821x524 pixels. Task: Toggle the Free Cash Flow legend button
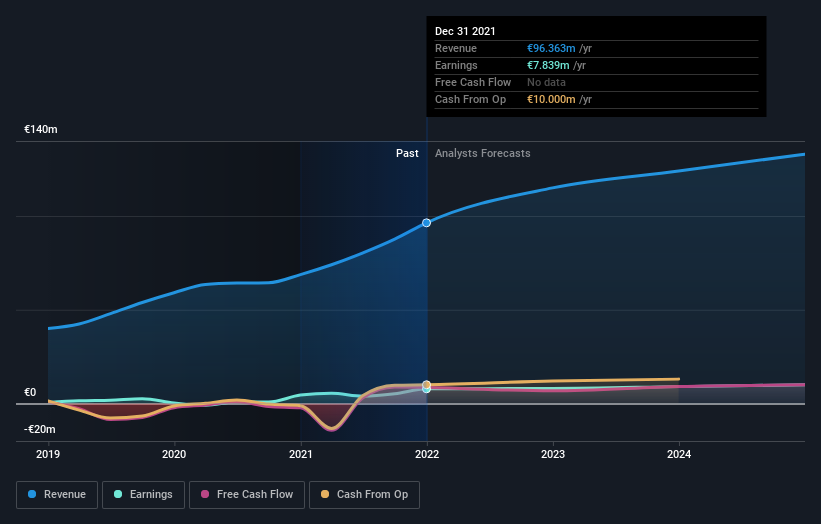tap(247, 495)
